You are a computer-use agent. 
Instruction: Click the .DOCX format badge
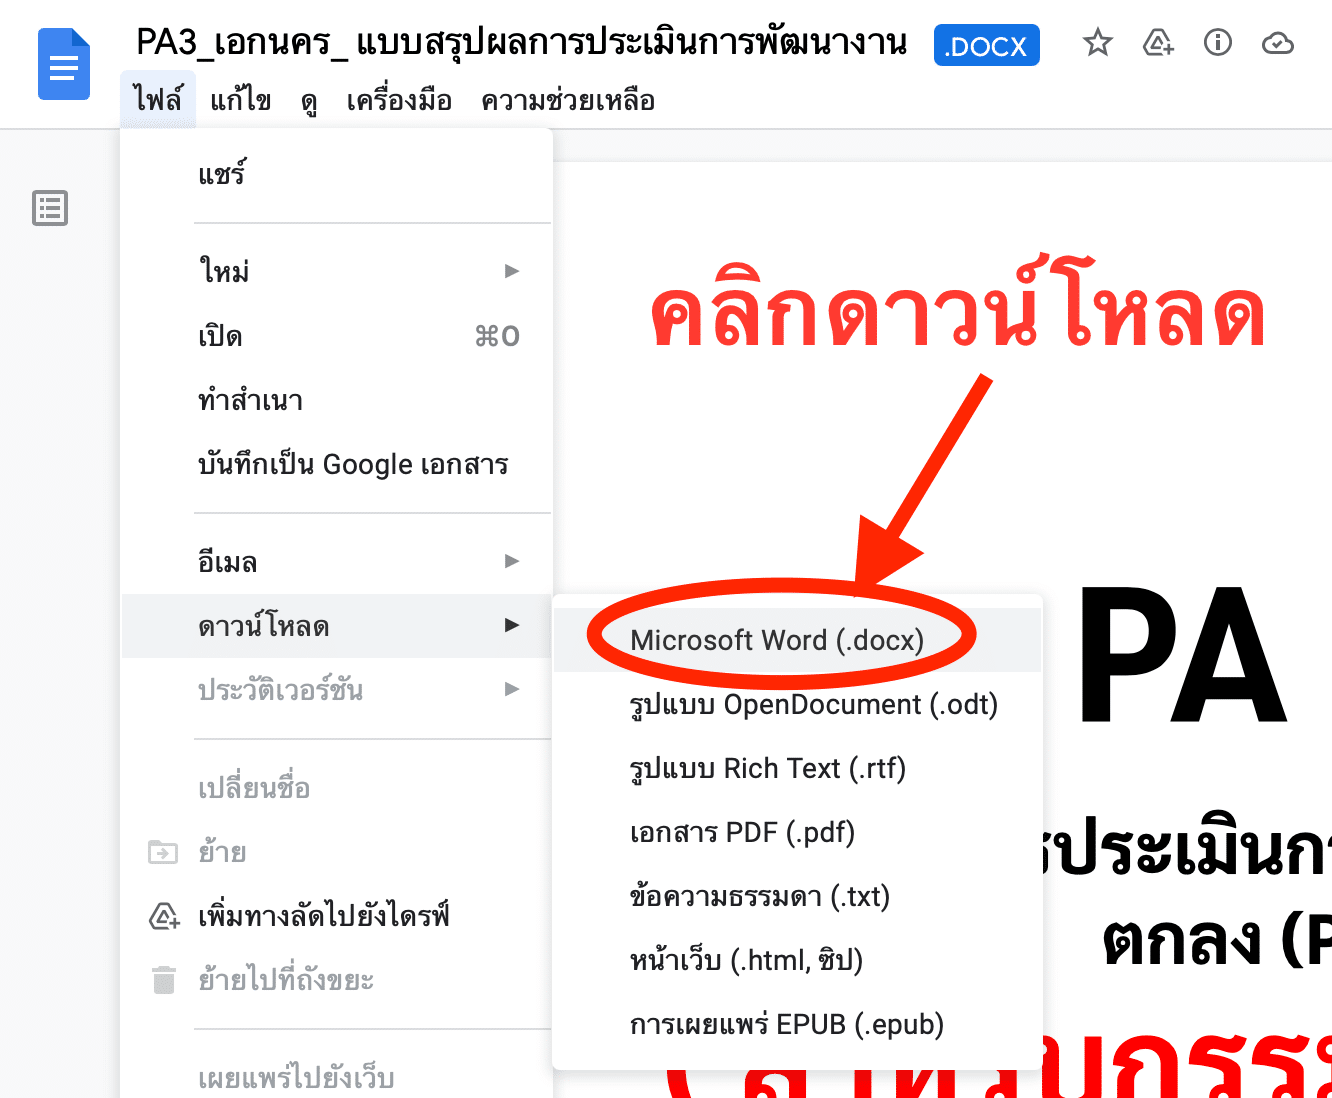(x=986, y=45)
